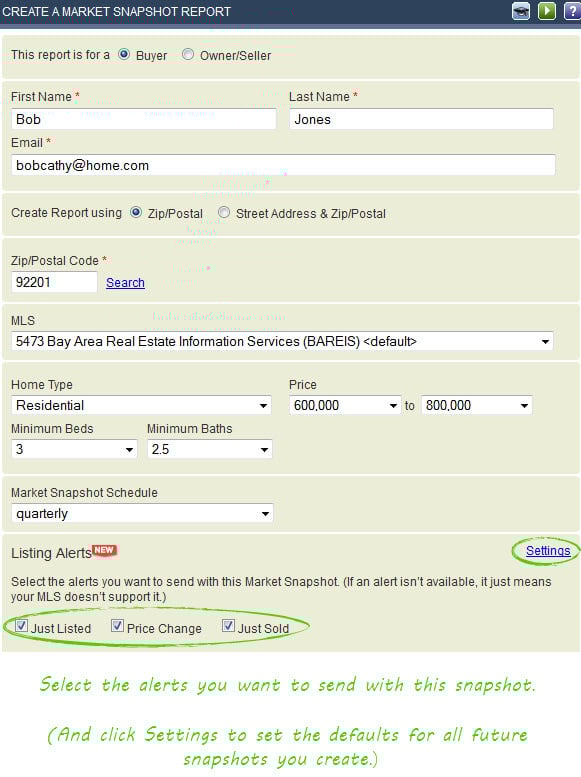Image resolution: width=581 pixels, height=777 pixels.
Task: Click the 'Market Snapshot Schedule' label
Action: point(84,493)
